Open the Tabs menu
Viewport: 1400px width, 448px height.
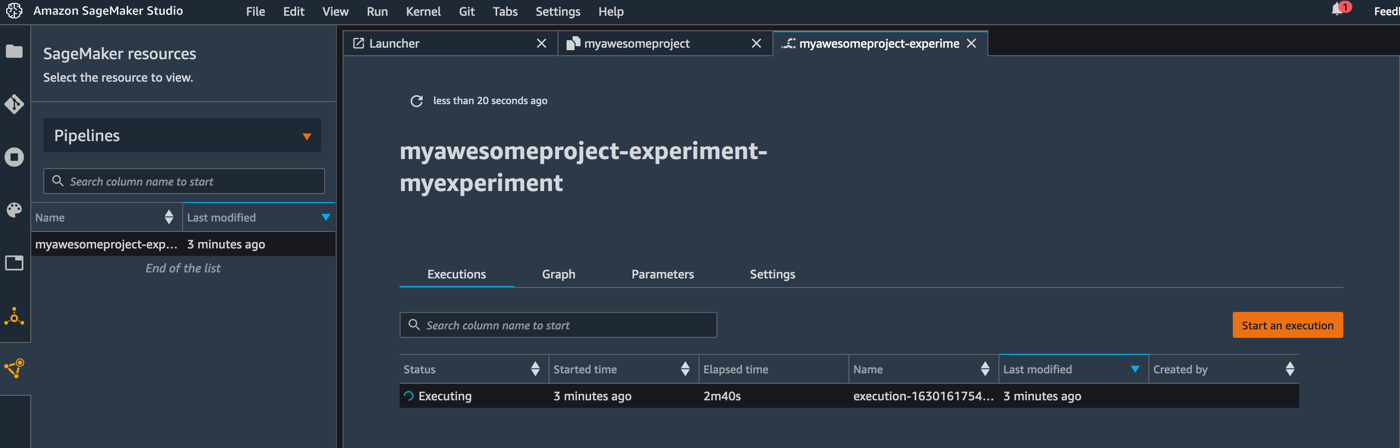pyautogui.click(x=505, y=12)
